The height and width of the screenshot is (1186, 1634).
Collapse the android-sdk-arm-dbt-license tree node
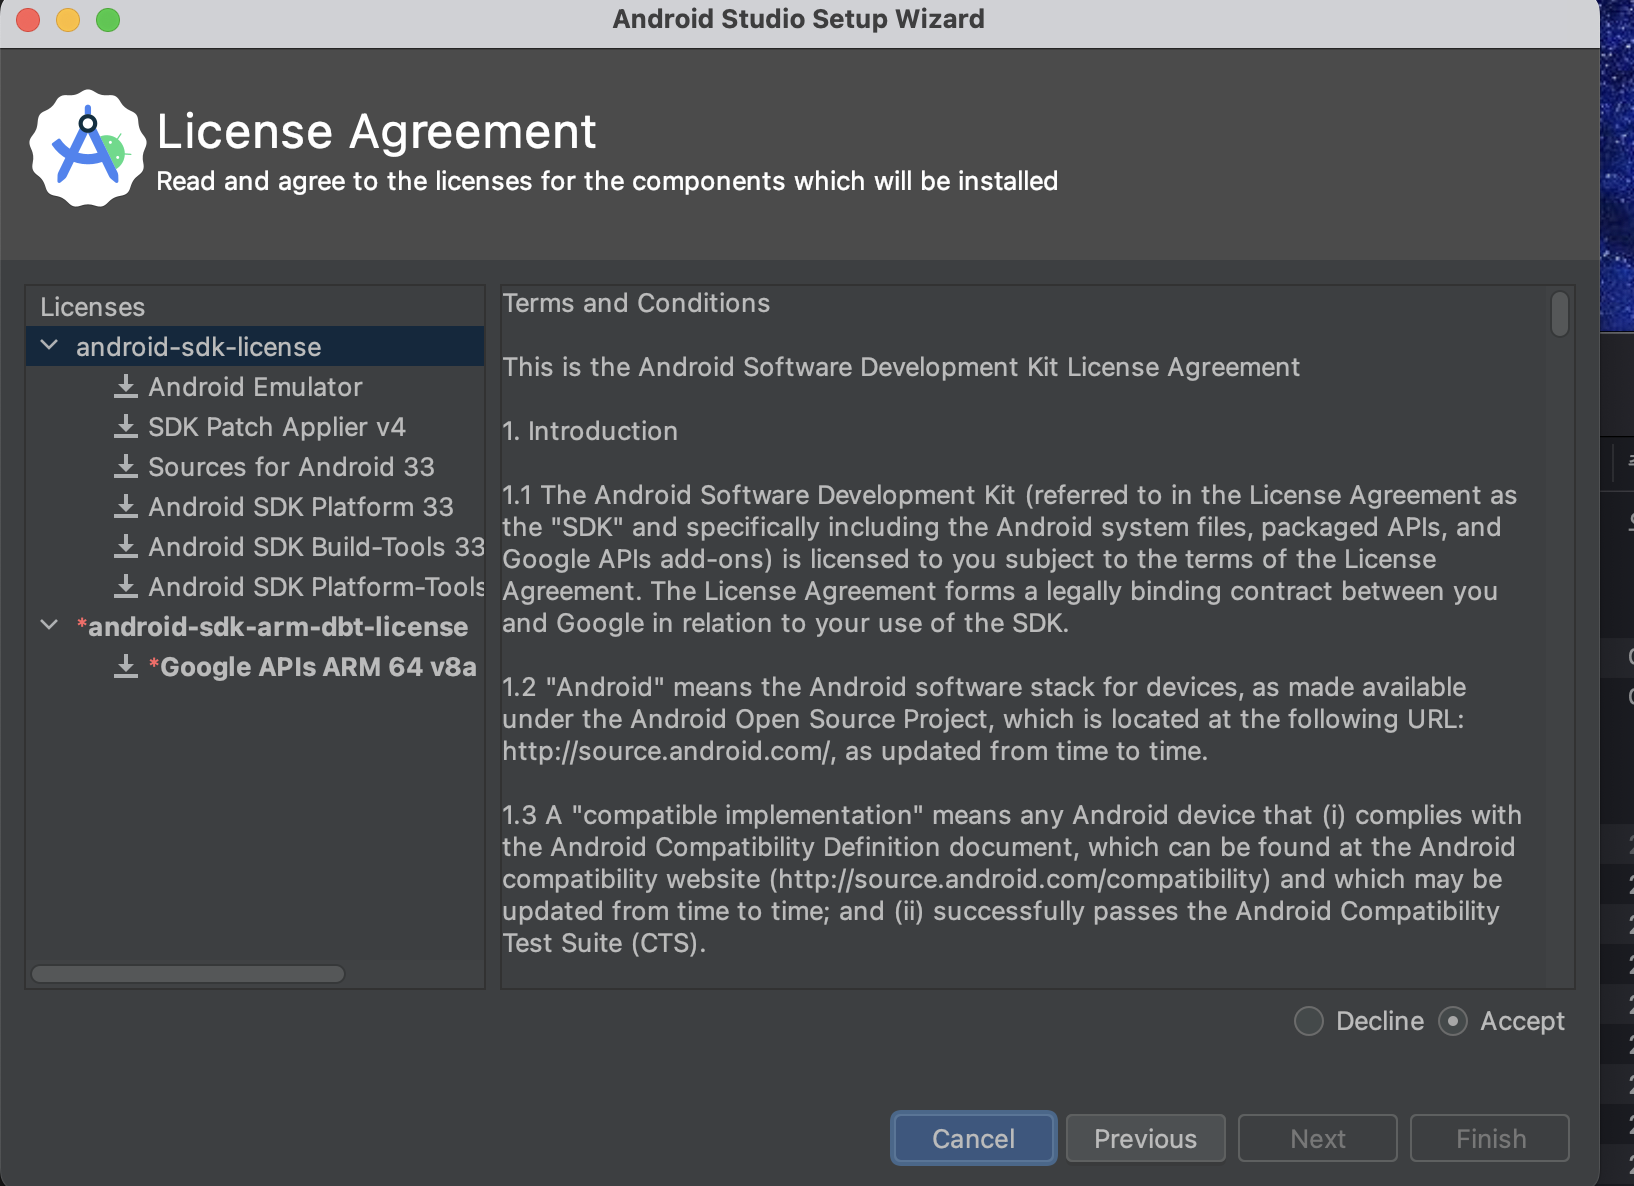click(49, 626)
